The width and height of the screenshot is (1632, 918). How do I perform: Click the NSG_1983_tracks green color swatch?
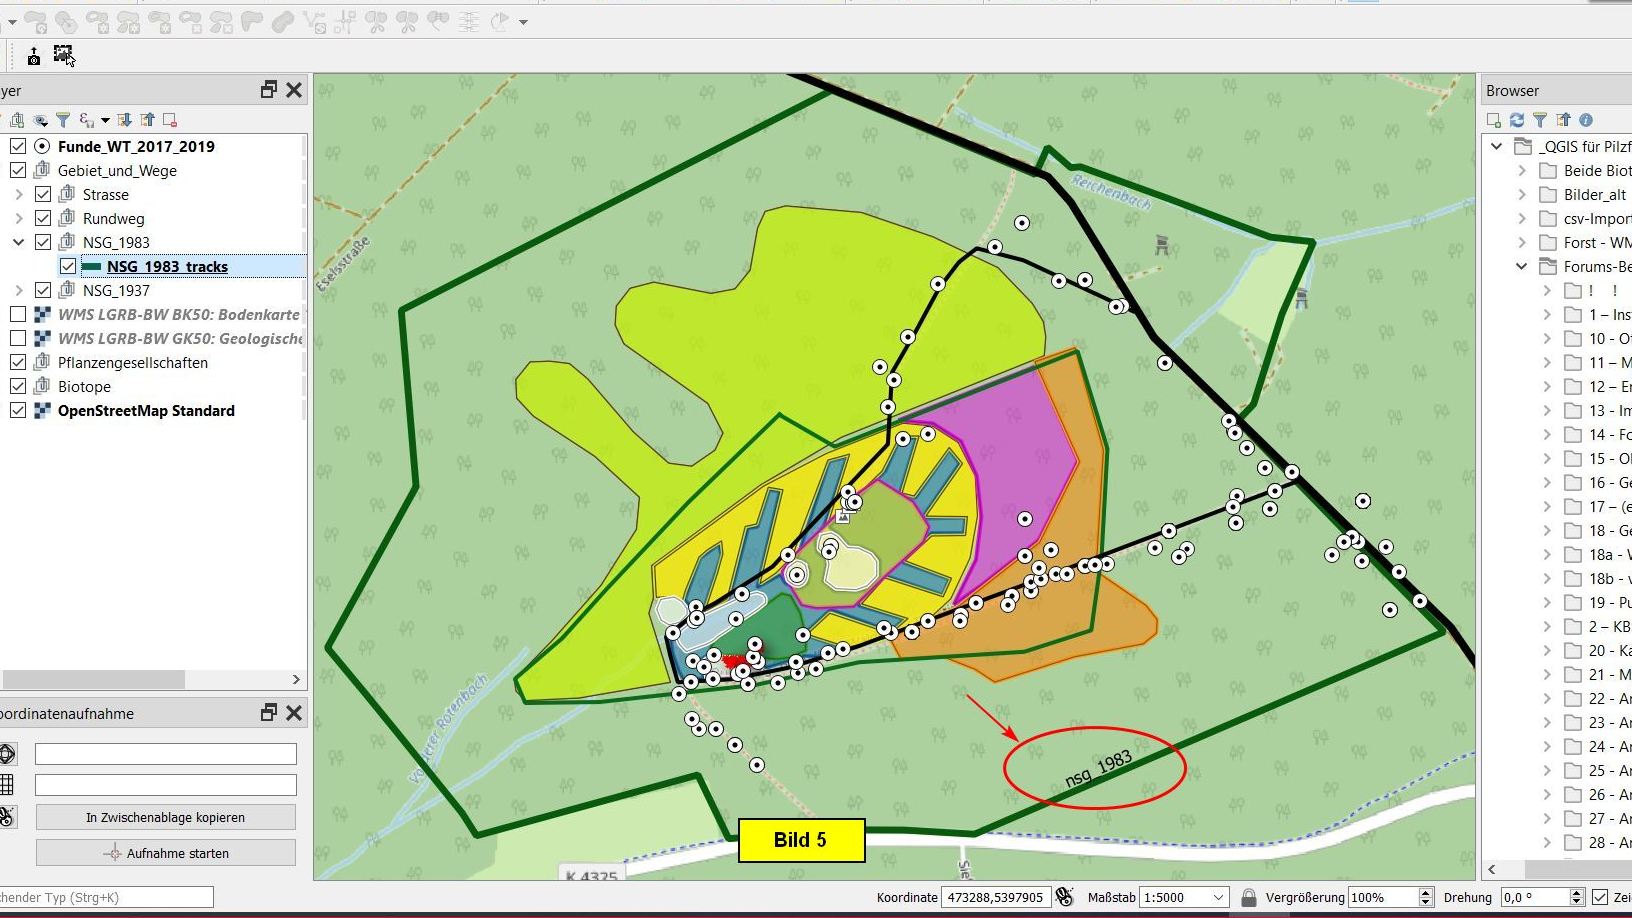91,266
